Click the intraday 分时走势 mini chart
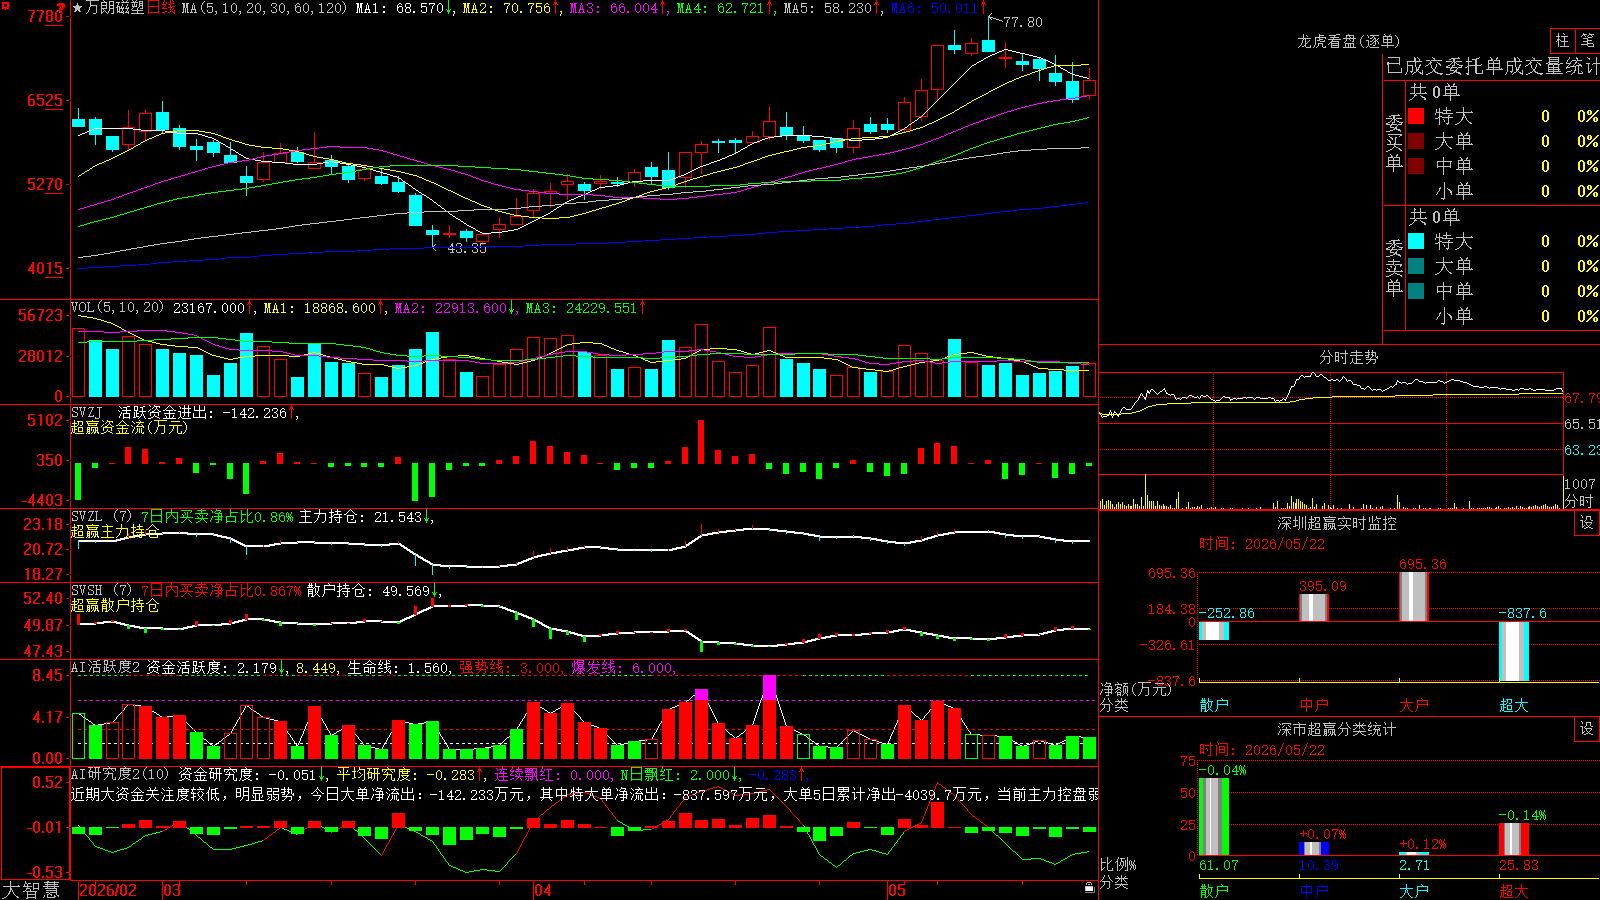 click(1331, 440)
